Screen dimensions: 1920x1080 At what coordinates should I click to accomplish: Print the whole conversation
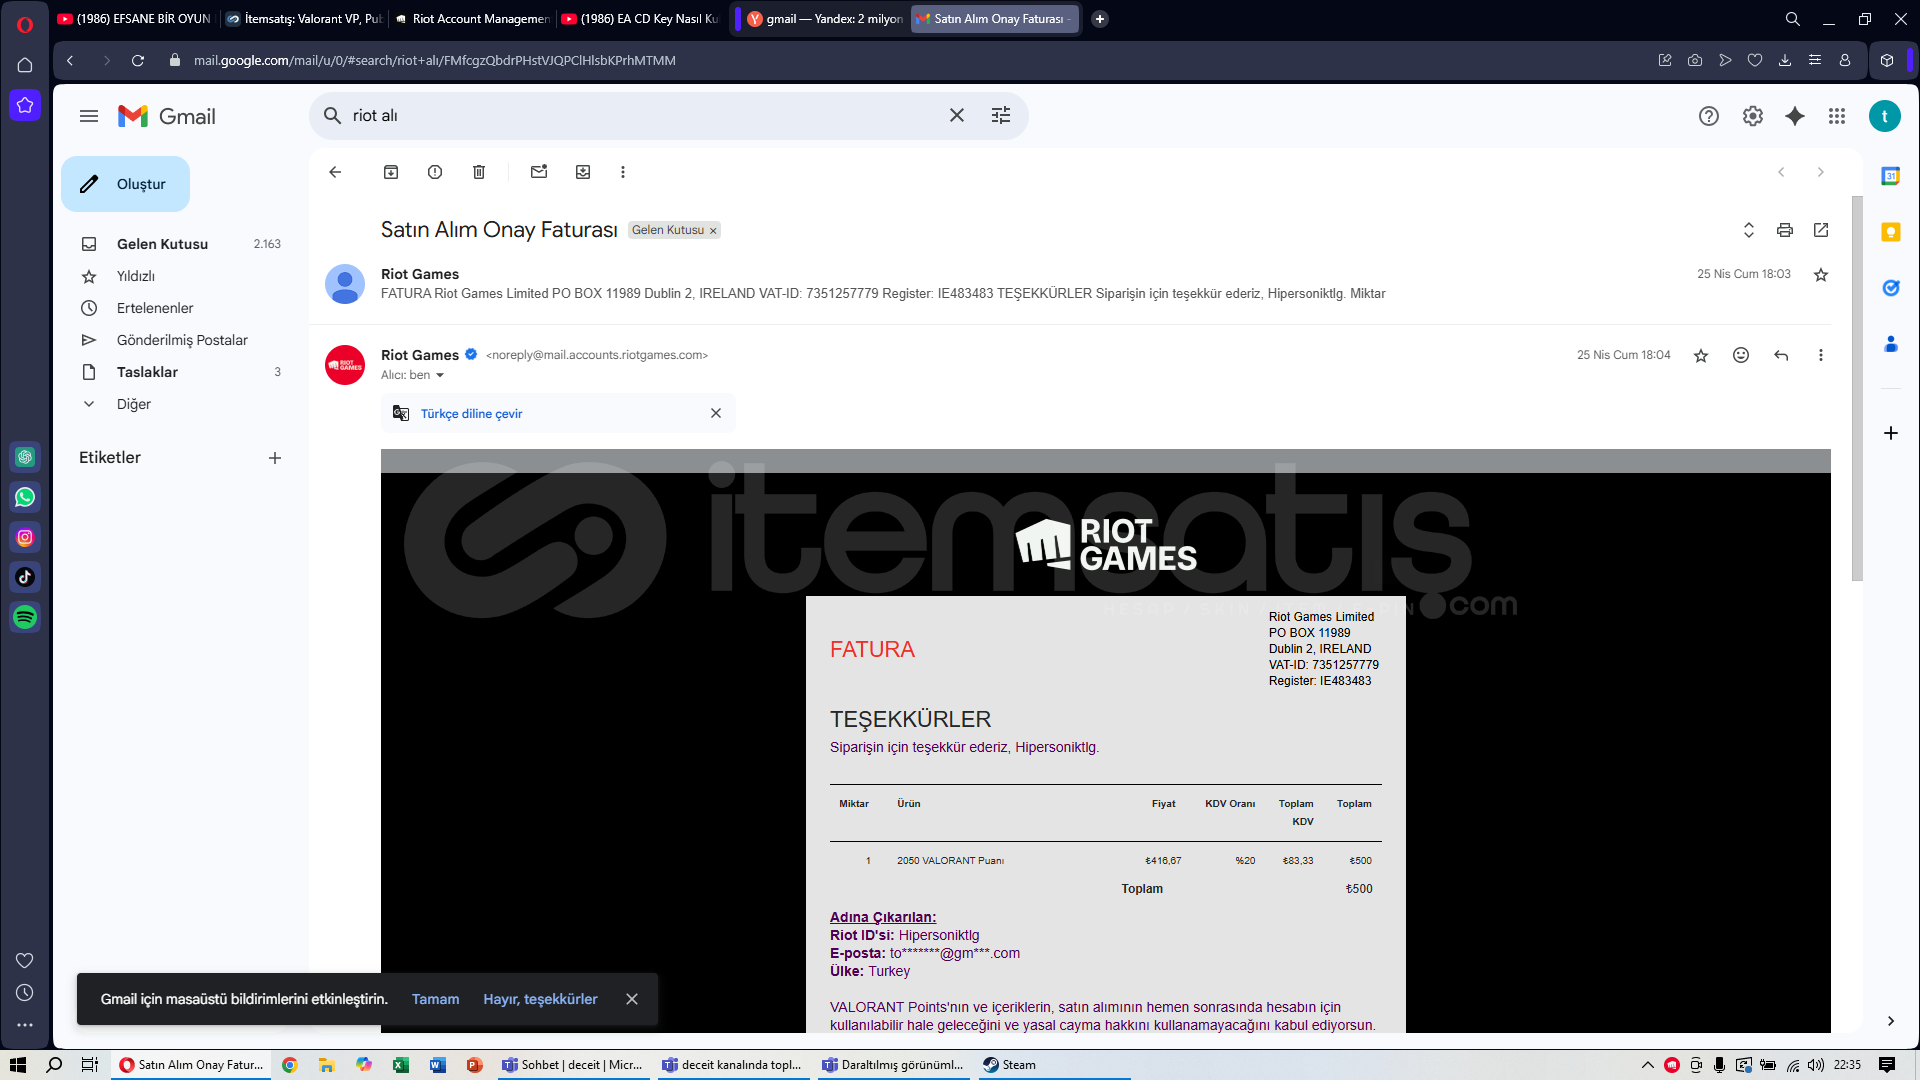click(x=1785, y=230)
